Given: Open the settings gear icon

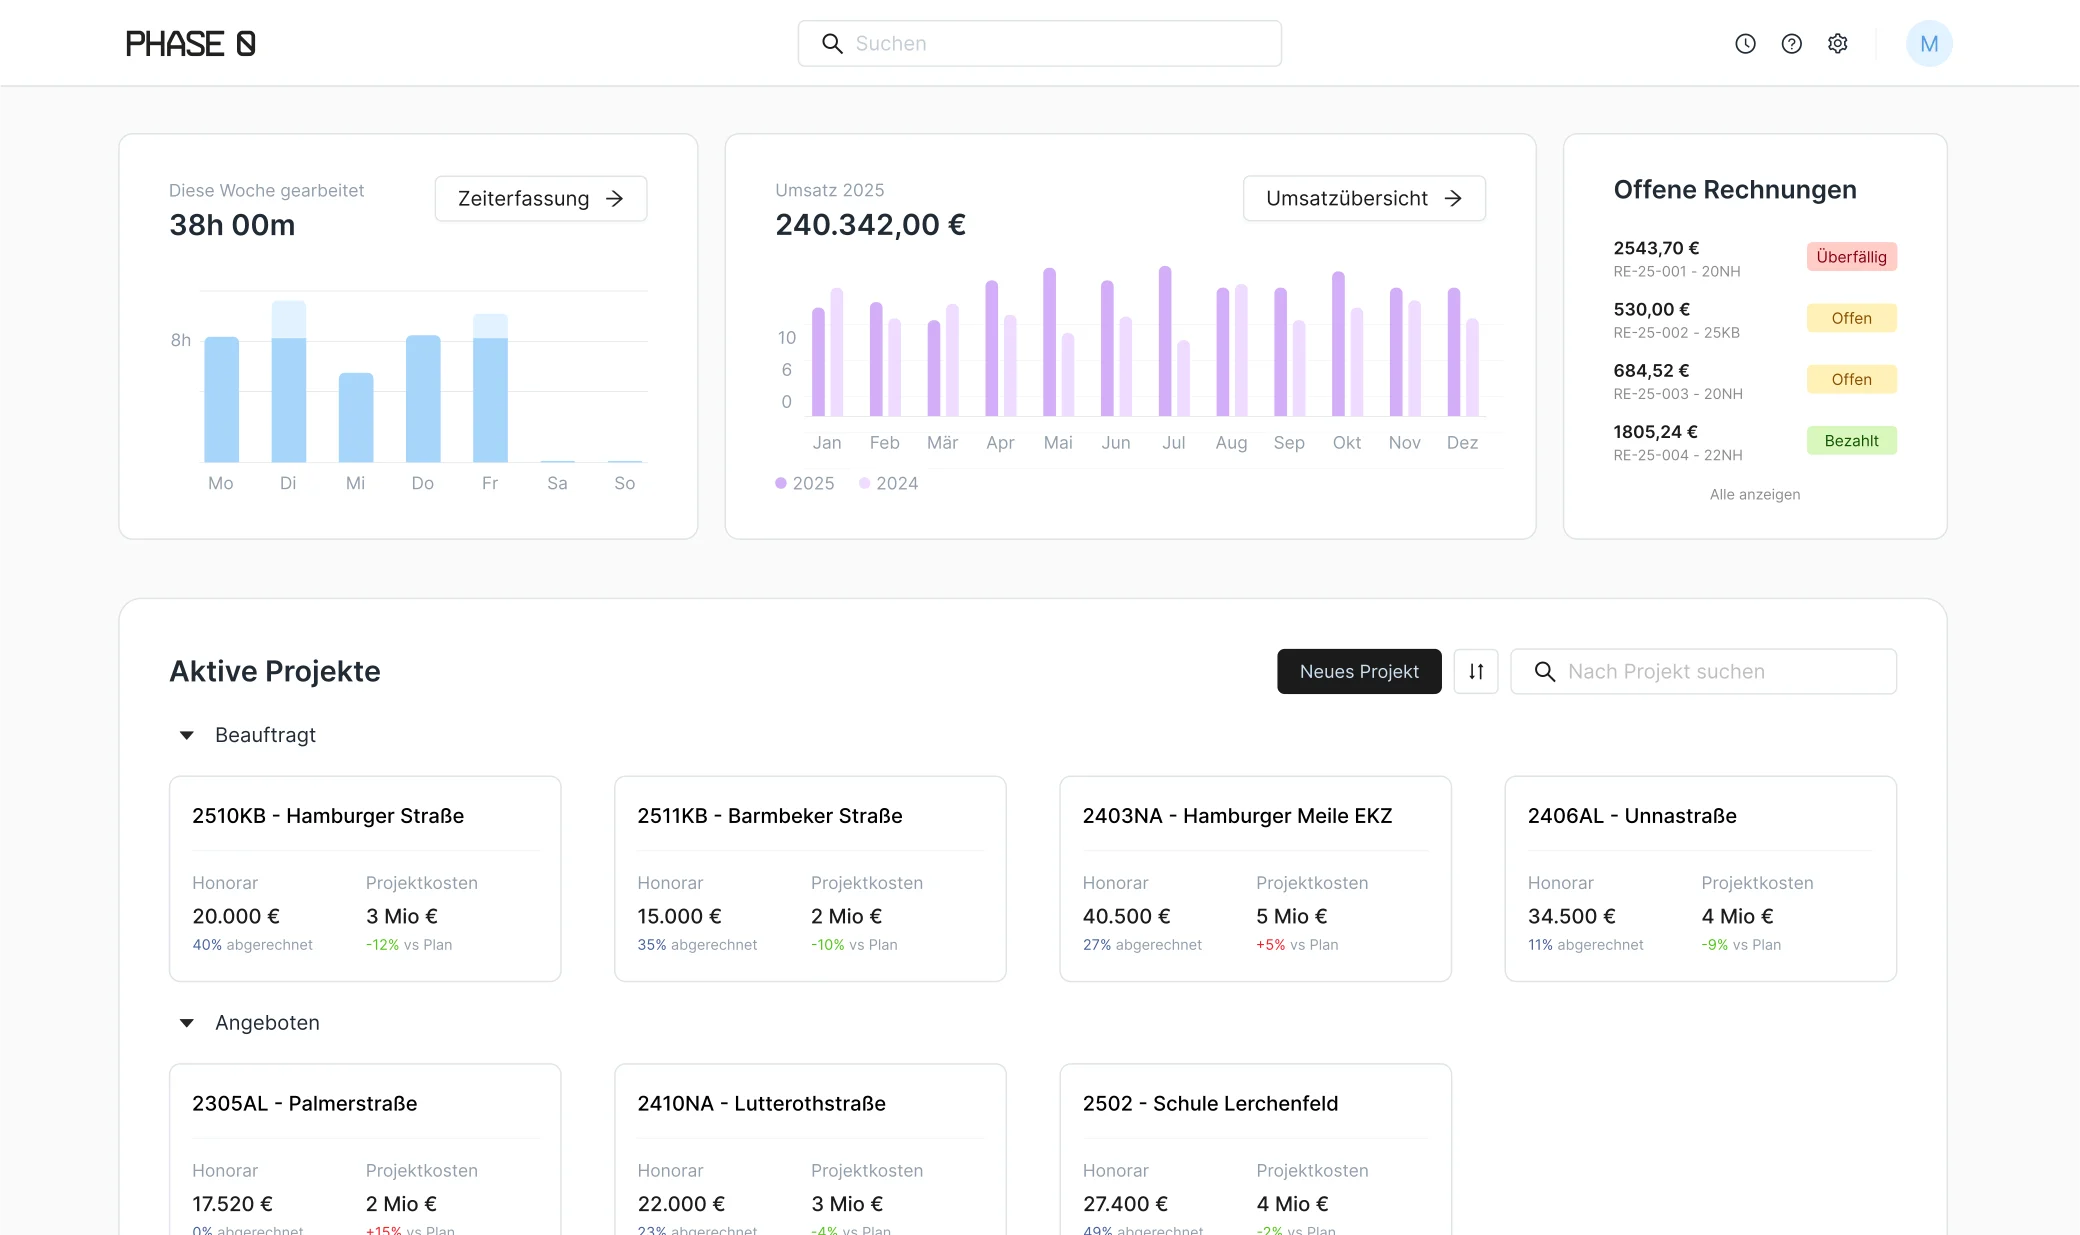Looking at the screenshot, I should [1837, 43].
